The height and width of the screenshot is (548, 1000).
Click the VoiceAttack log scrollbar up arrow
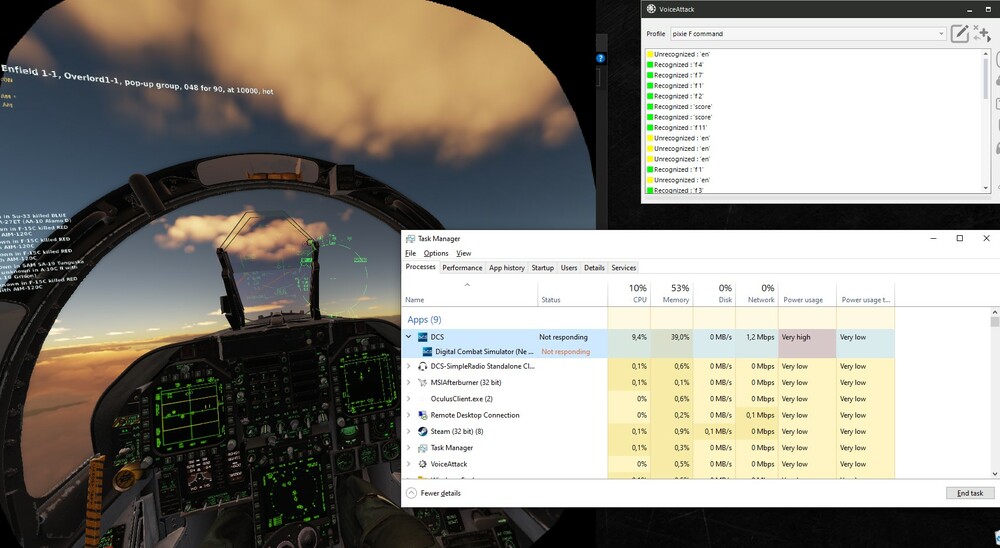tap(986, 54)
